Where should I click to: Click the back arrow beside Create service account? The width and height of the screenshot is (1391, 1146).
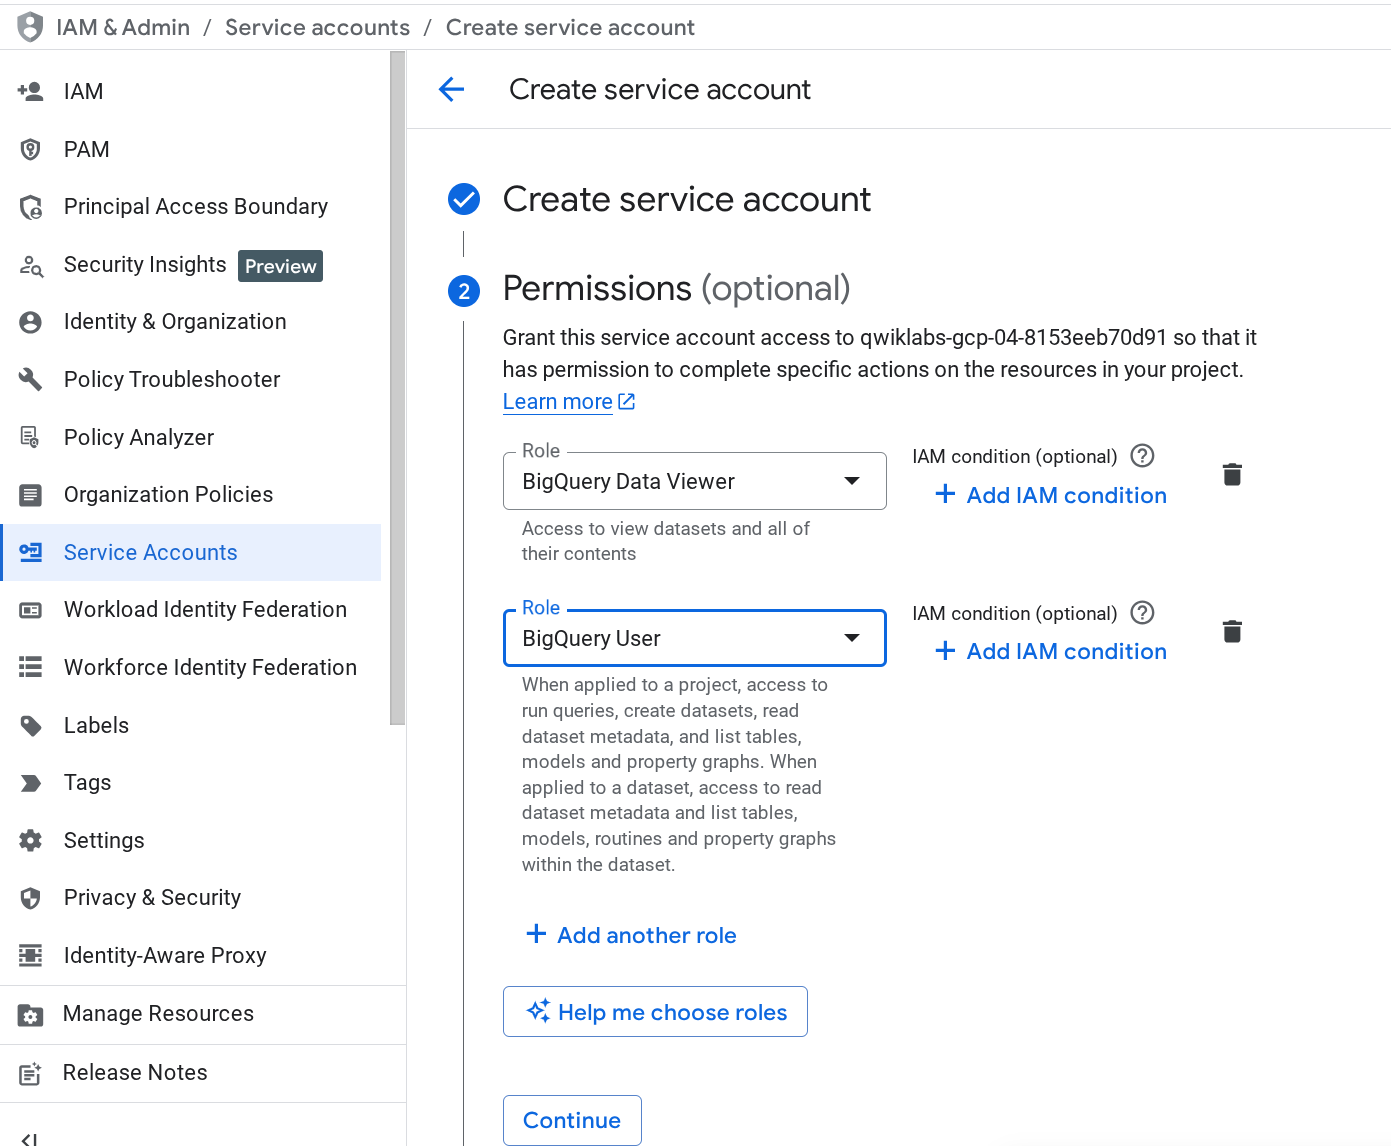pyautogui.click(x=452, y=89)
